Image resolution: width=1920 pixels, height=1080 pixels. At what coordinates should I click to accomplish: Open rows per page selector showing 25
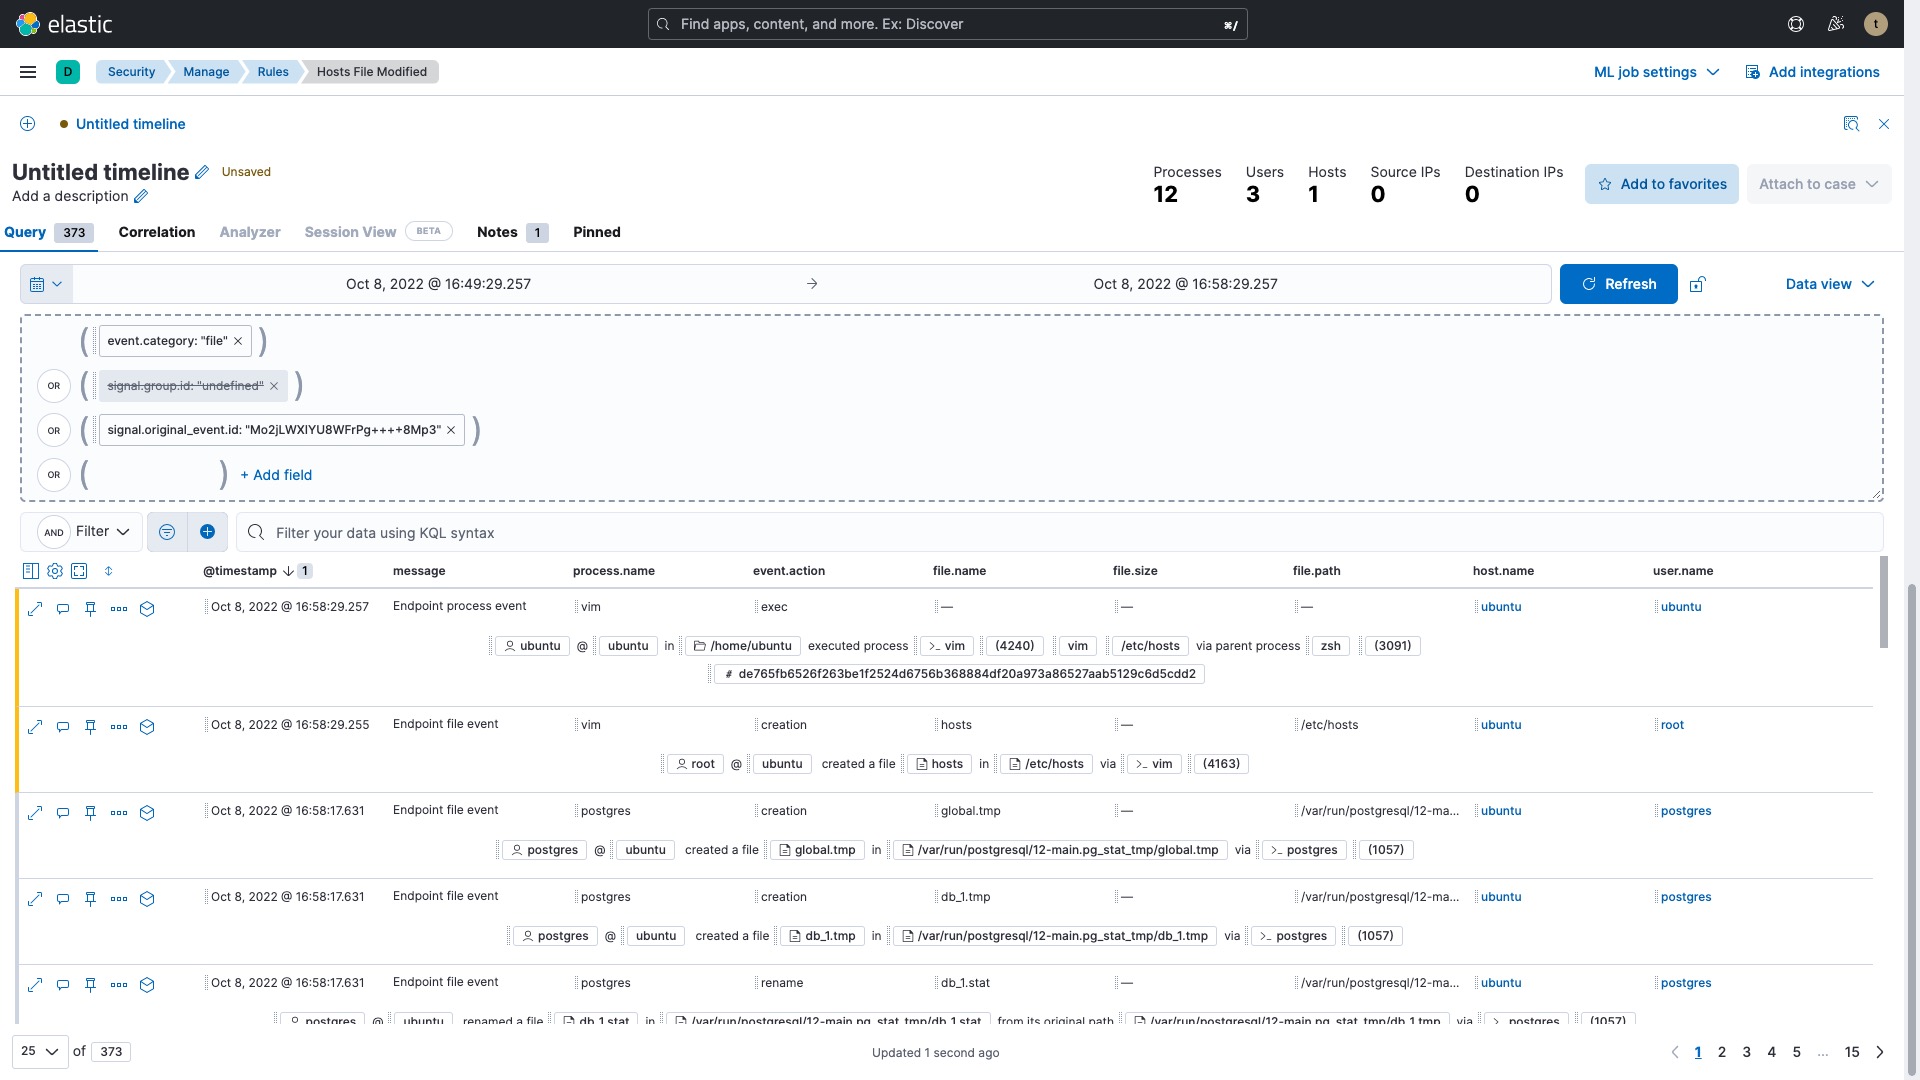40,1051
